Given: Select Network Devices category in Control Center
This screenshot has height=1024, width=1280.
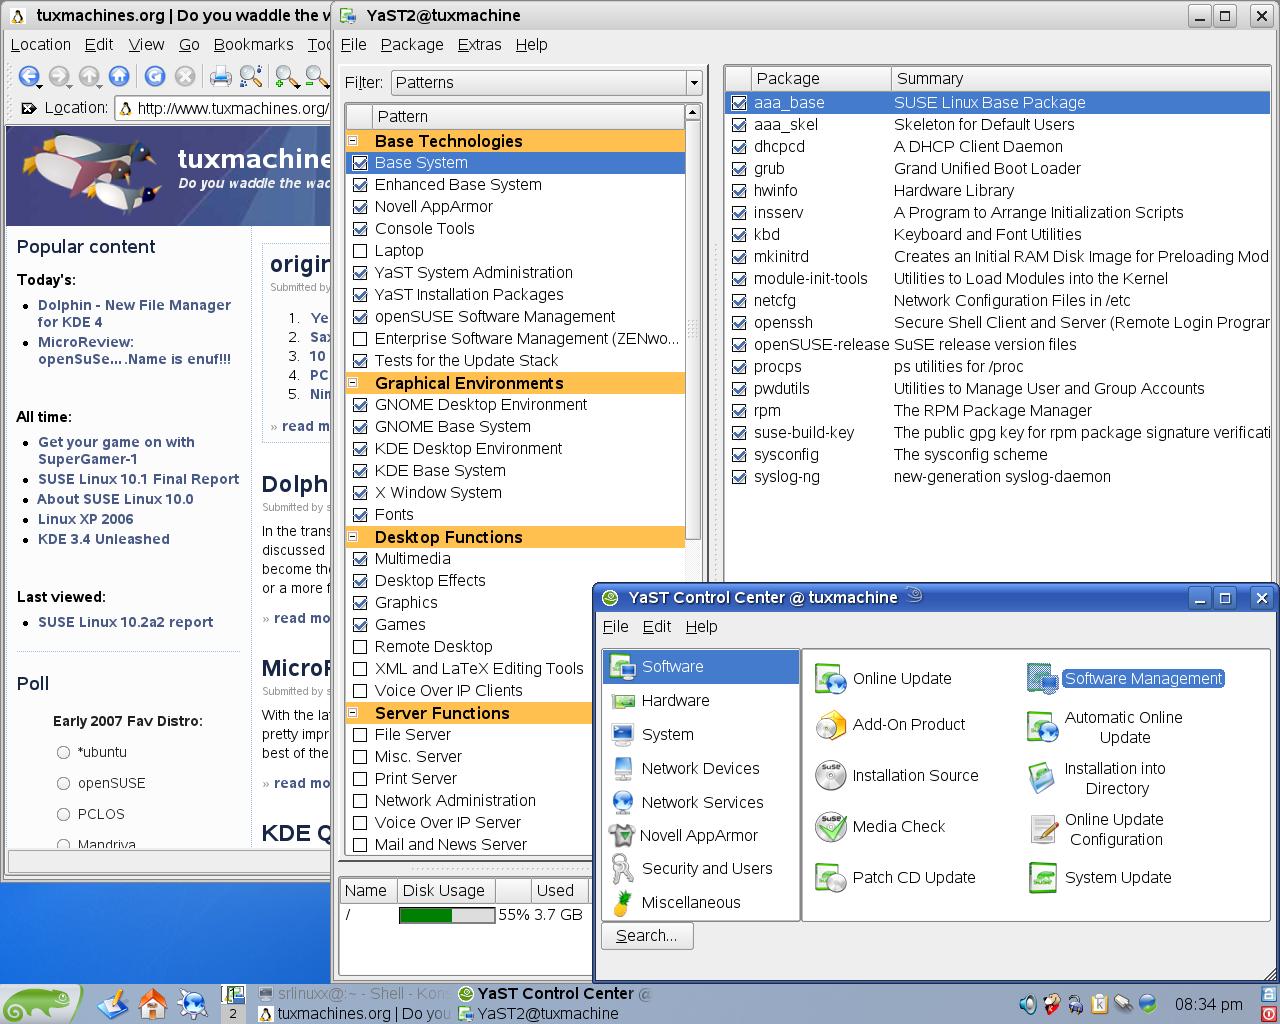Looking at the screenshot, I should pos(700,769).
